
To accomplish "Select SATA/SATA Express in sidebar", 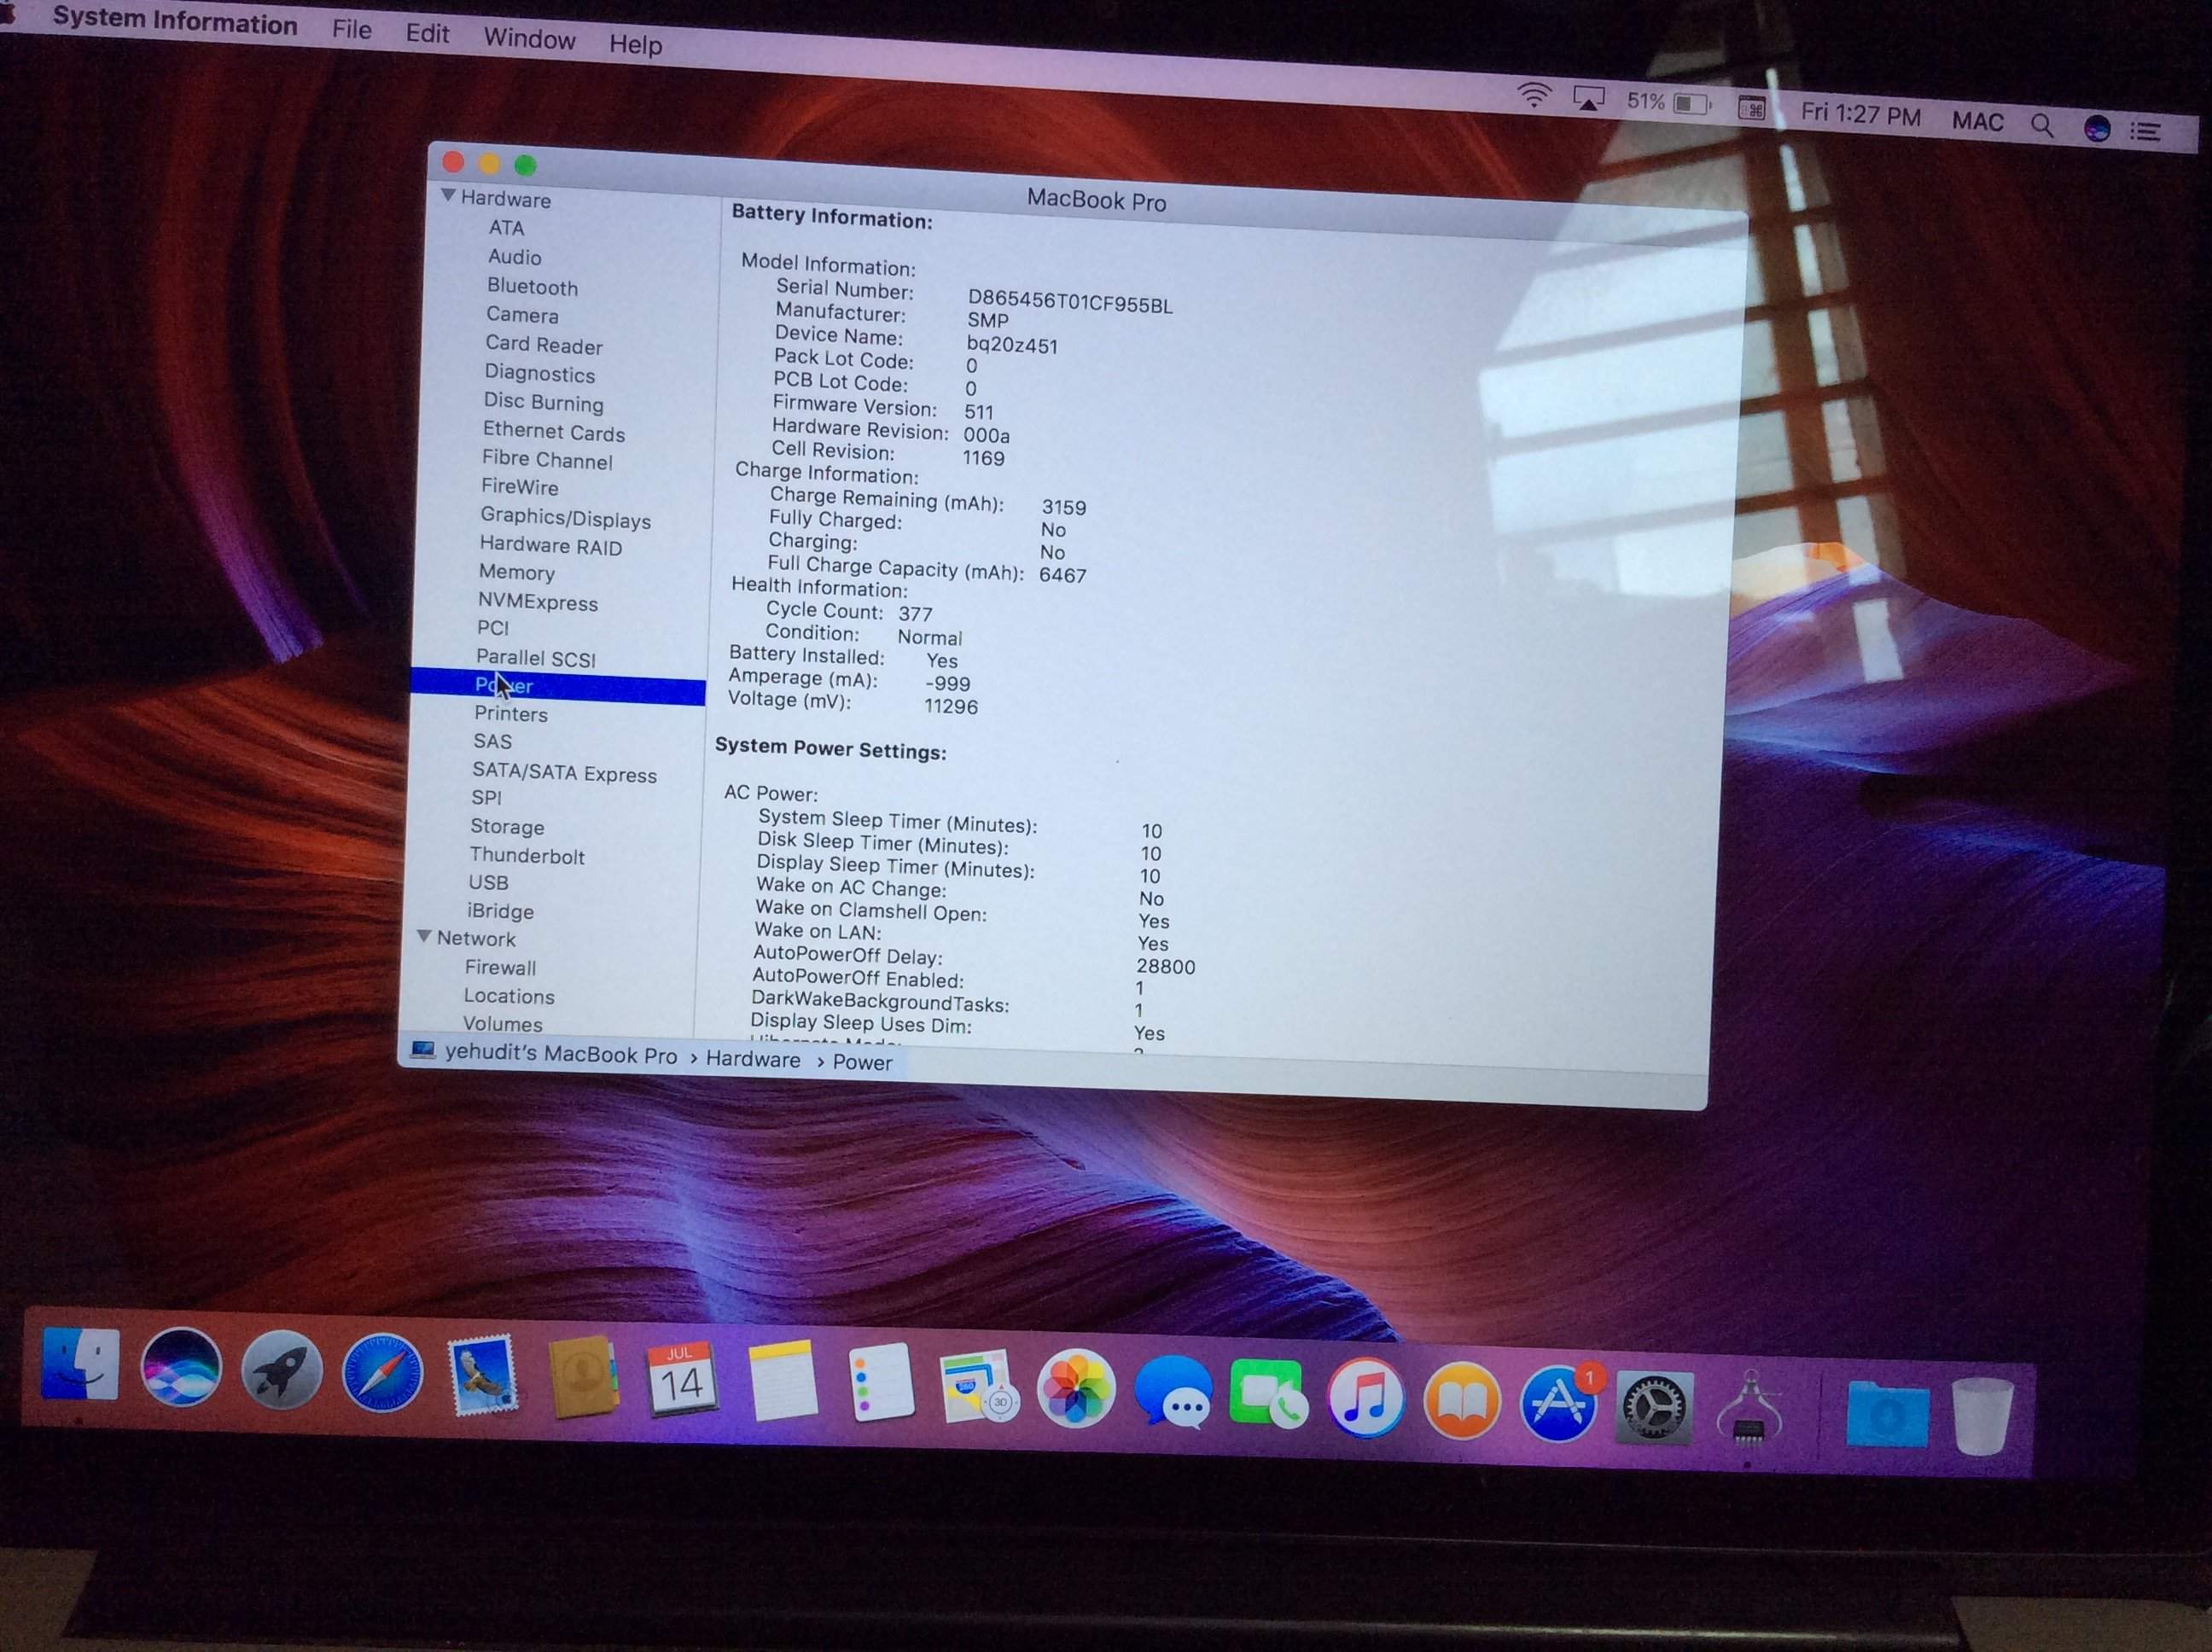I will [564, 773].
